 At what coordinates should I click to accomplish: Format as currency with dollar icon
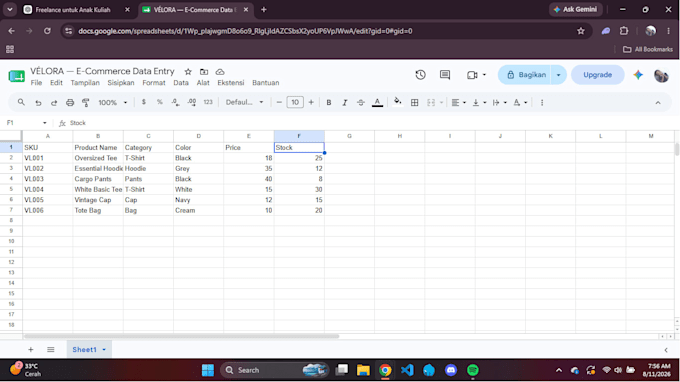point(144,102)
